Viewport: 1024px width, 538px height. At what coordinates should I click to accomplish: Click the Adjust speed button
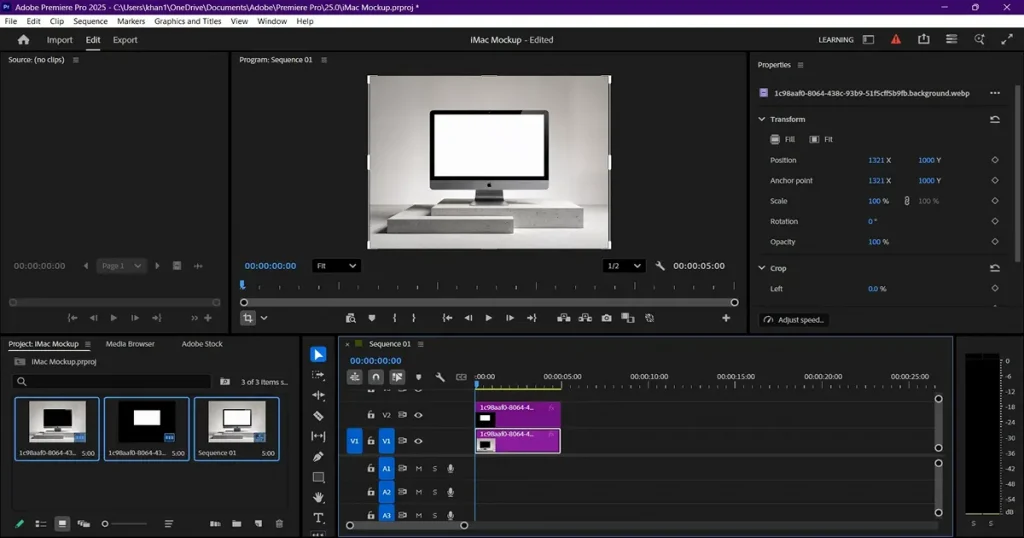[x=793, y=320]
